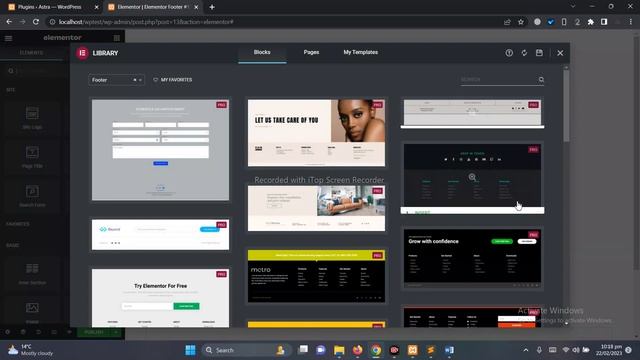The height and width of the screenshot is (360, 640).
Task: Open XAMPP from the taskbar
Action: tap(412, 350)
